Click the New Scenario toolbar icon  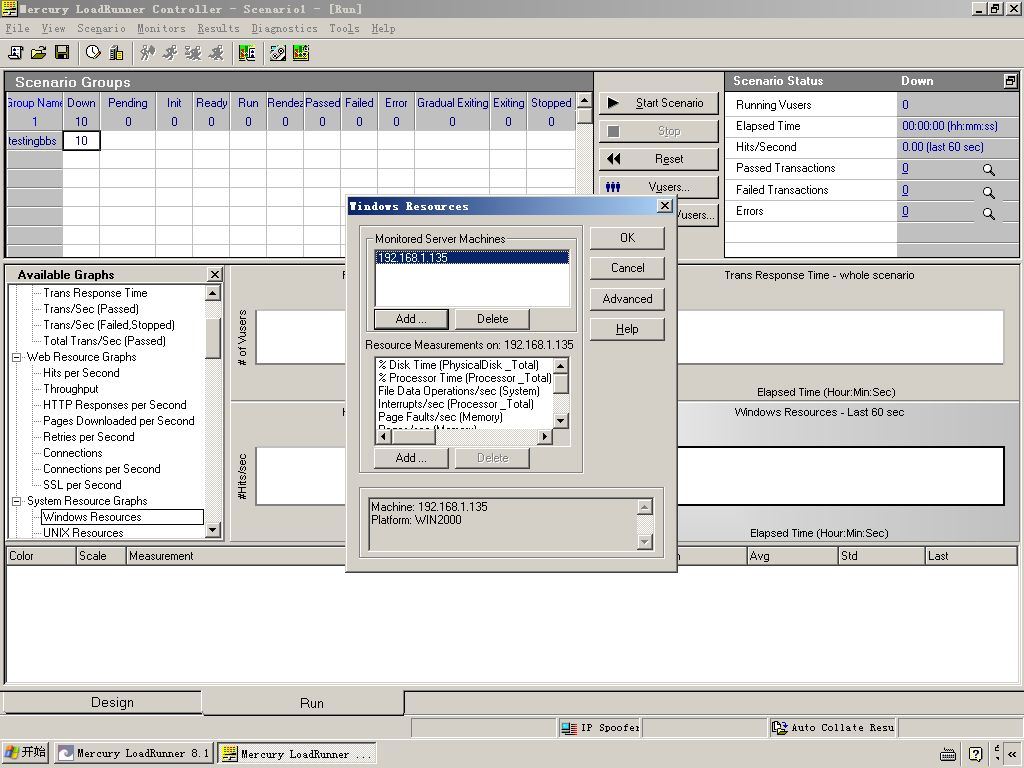[x=16, y=53]
